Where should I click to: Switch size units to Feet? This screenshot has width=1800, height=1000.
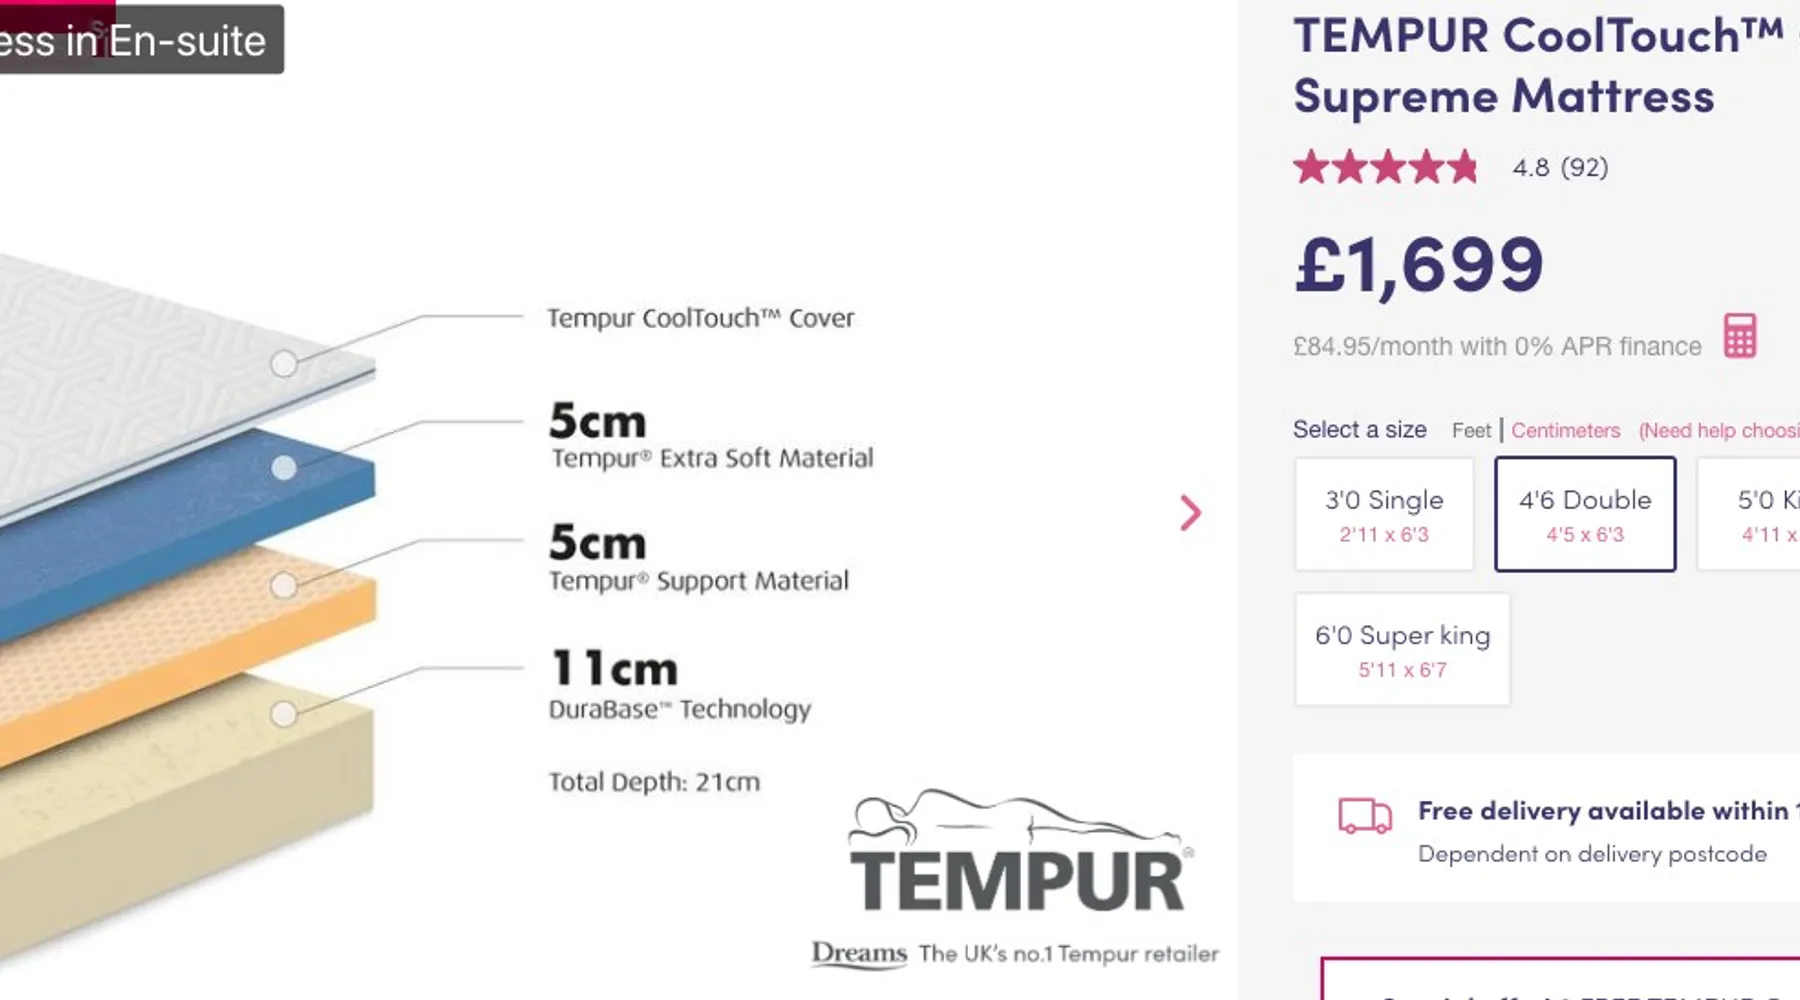click(1471, 431)
